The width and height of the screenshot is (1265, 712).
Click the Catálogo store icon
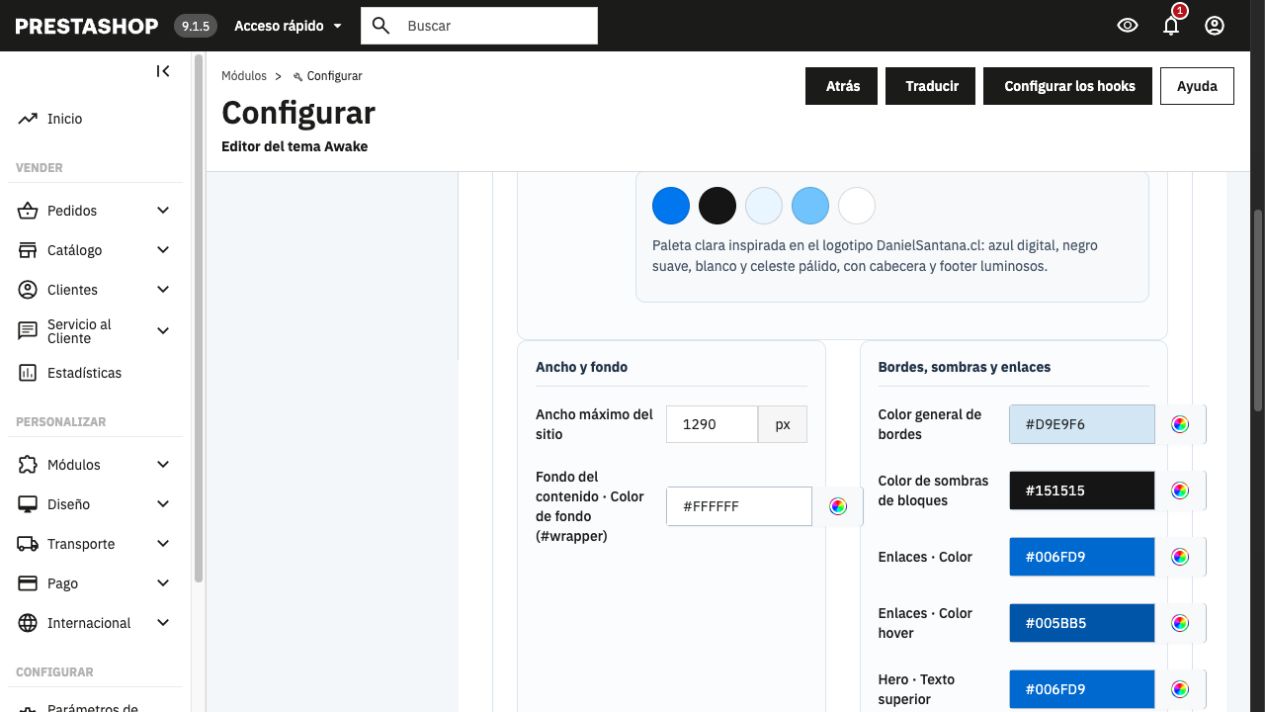pyautogui.click(x=28, y=251)
